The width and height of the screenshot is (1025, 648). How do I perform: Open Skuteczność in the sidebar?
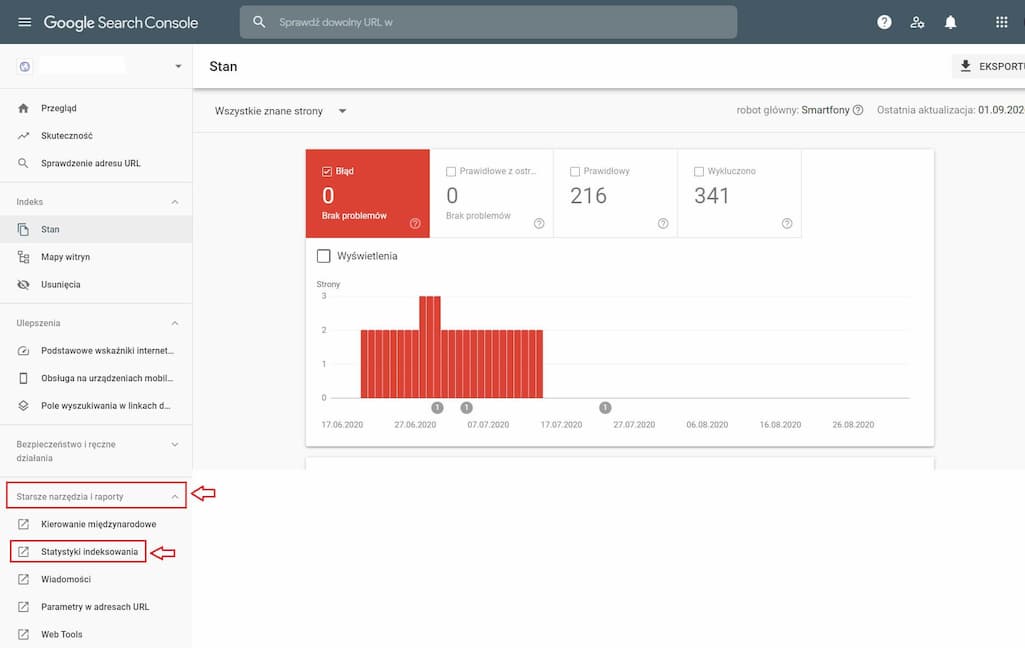click(x=66, y=136)
